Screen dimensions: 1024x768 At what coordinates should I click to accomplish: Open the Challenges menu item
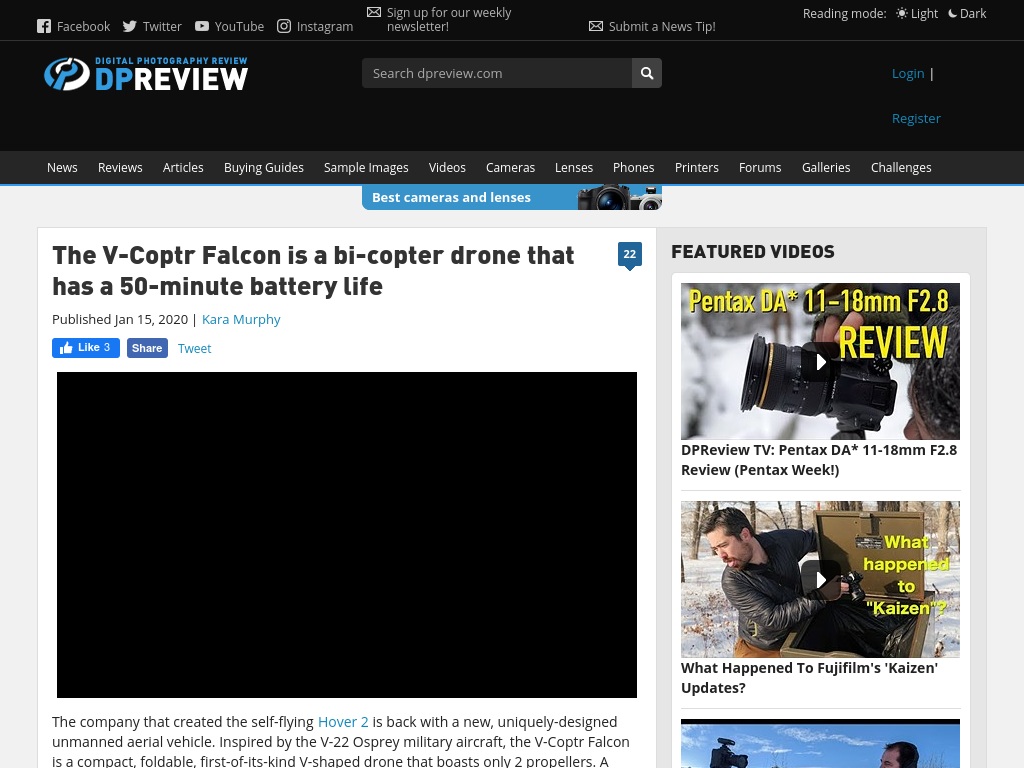coord(901,168)
